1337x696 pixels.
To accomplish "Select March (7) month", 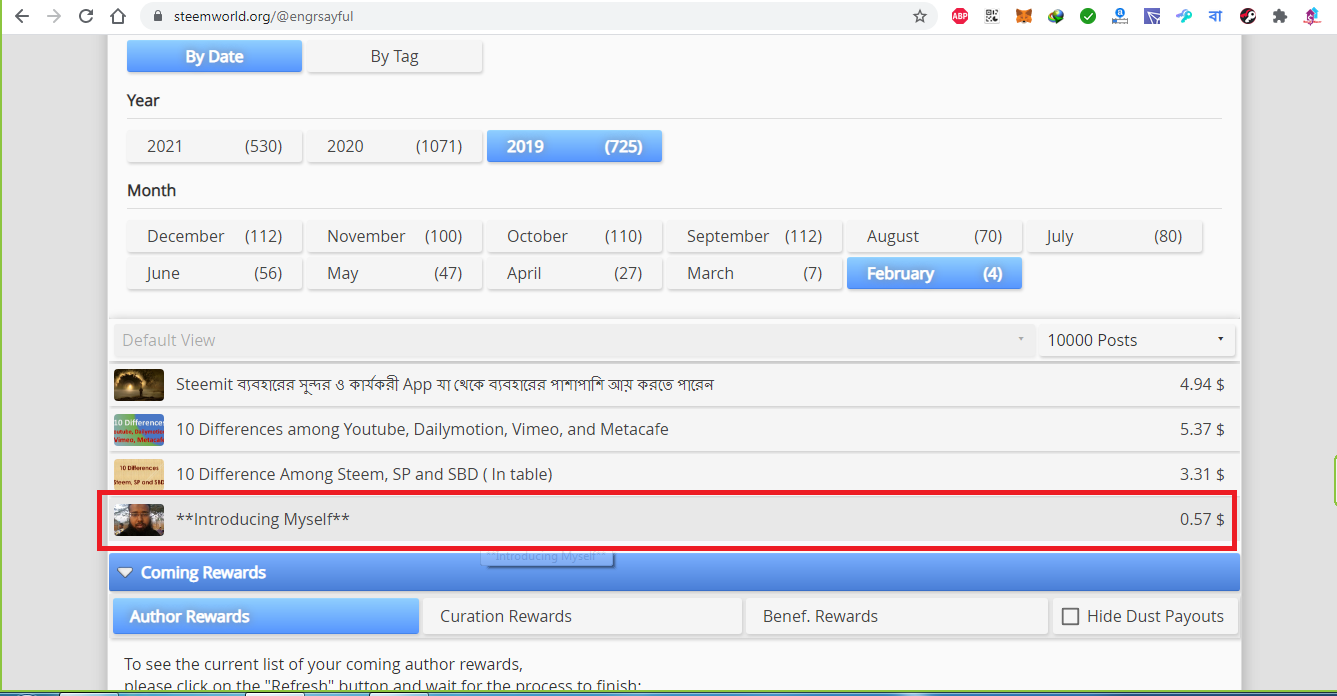I will (754, 273).
